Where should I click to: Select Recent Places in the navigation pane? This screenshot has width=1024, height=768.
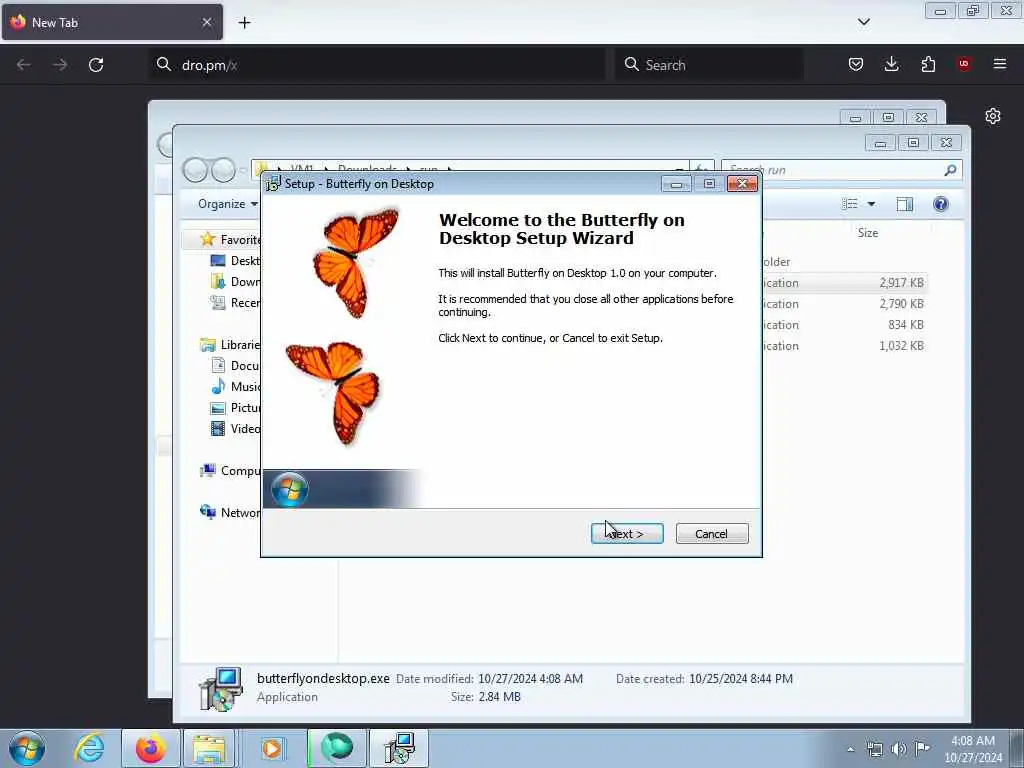click(x=235, y=302)
